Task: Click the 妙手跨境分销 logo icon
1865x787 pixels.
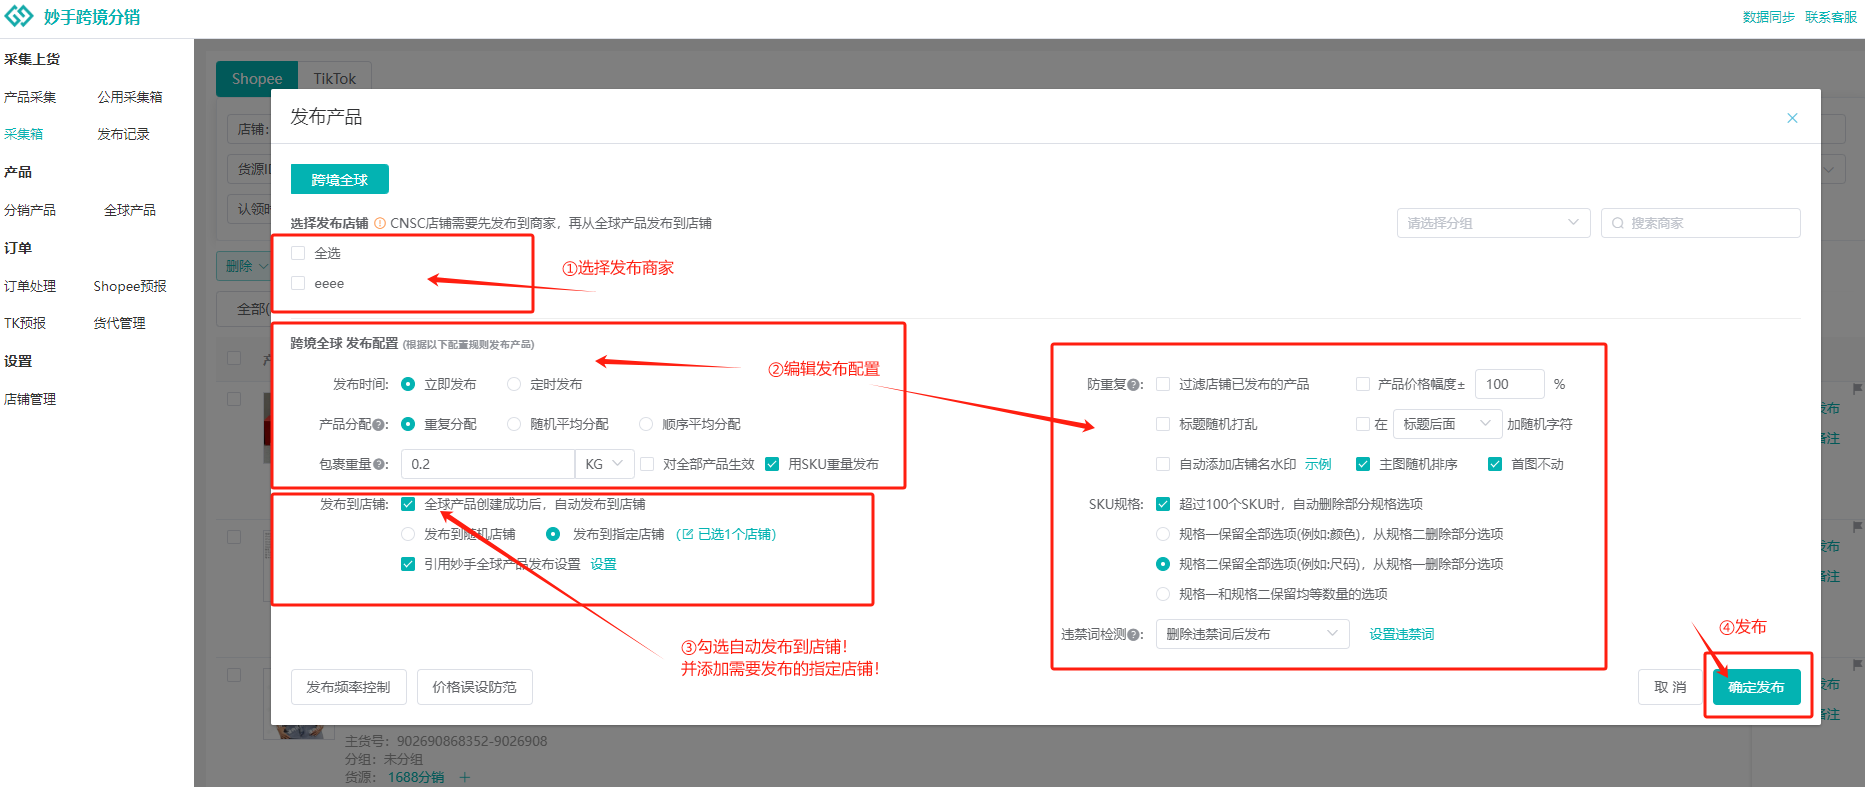Action: pyautogui.click(x=19, y=17)
